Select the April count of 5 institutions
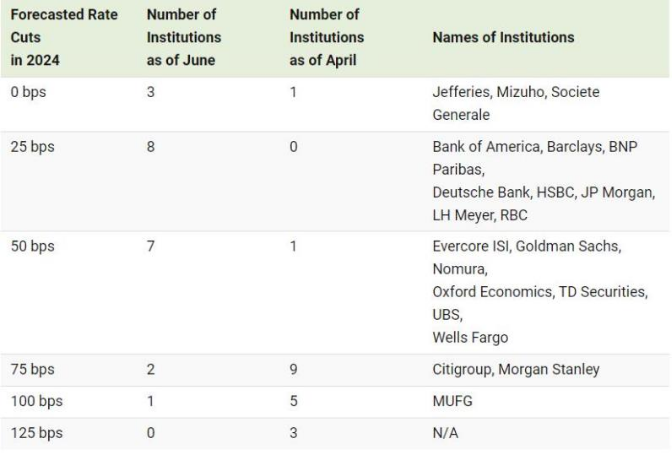 pos(294,402)
